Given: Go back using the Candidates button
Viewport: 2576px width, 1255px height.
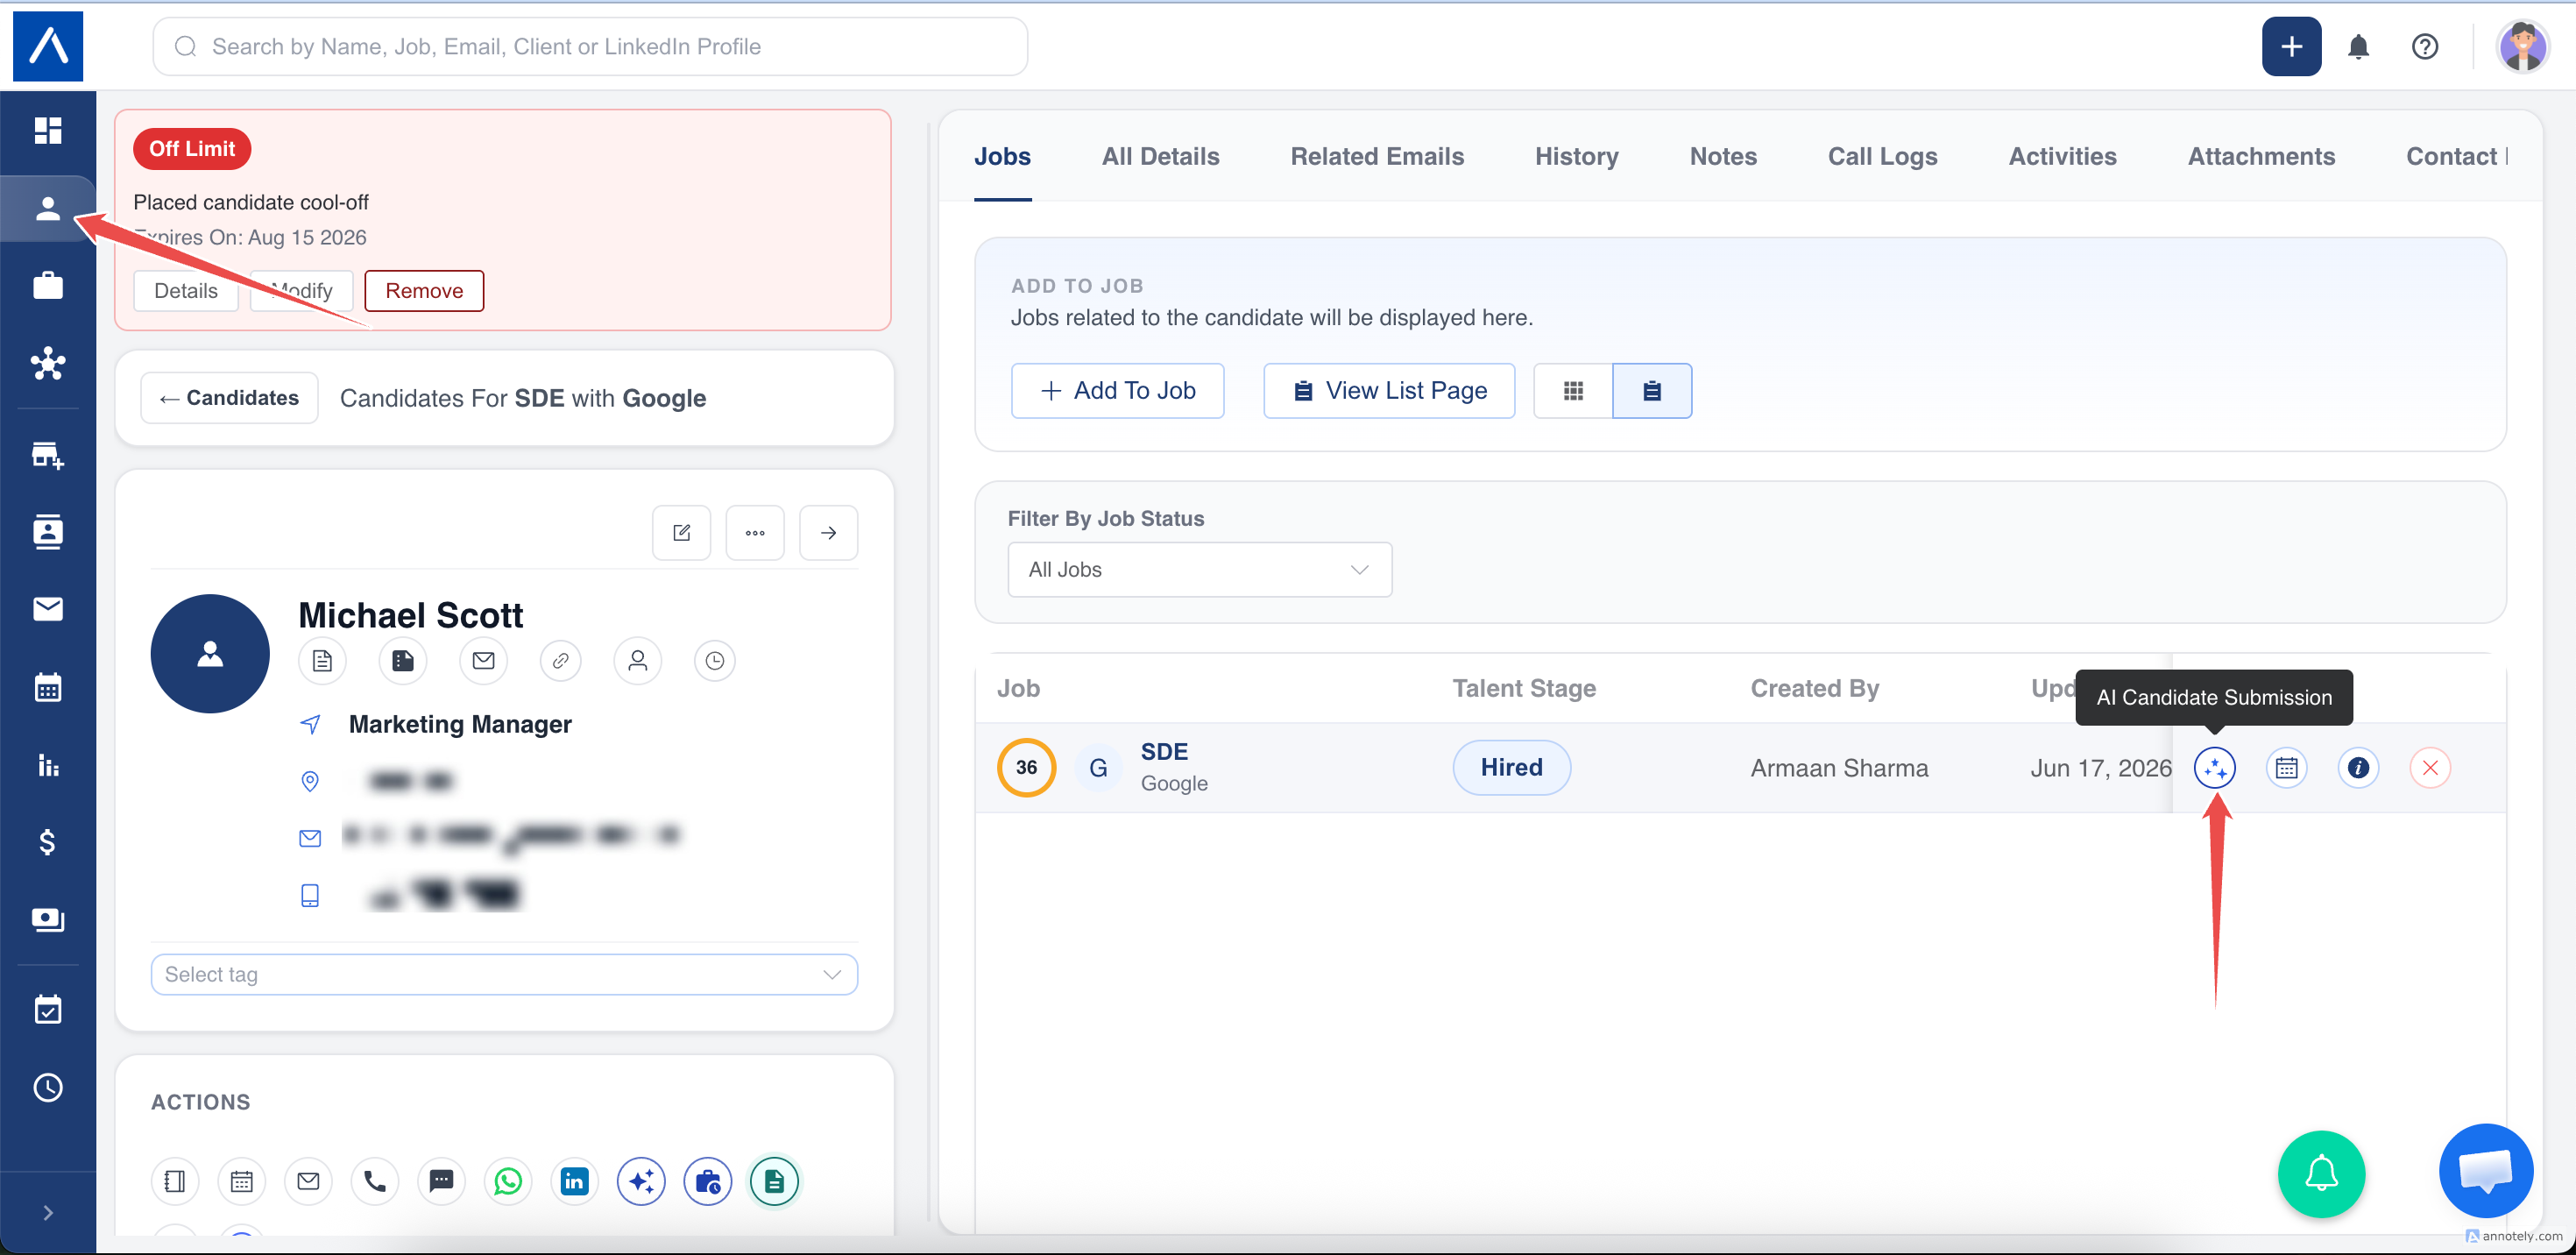Looking at the screenshot, I should (229, 397).
